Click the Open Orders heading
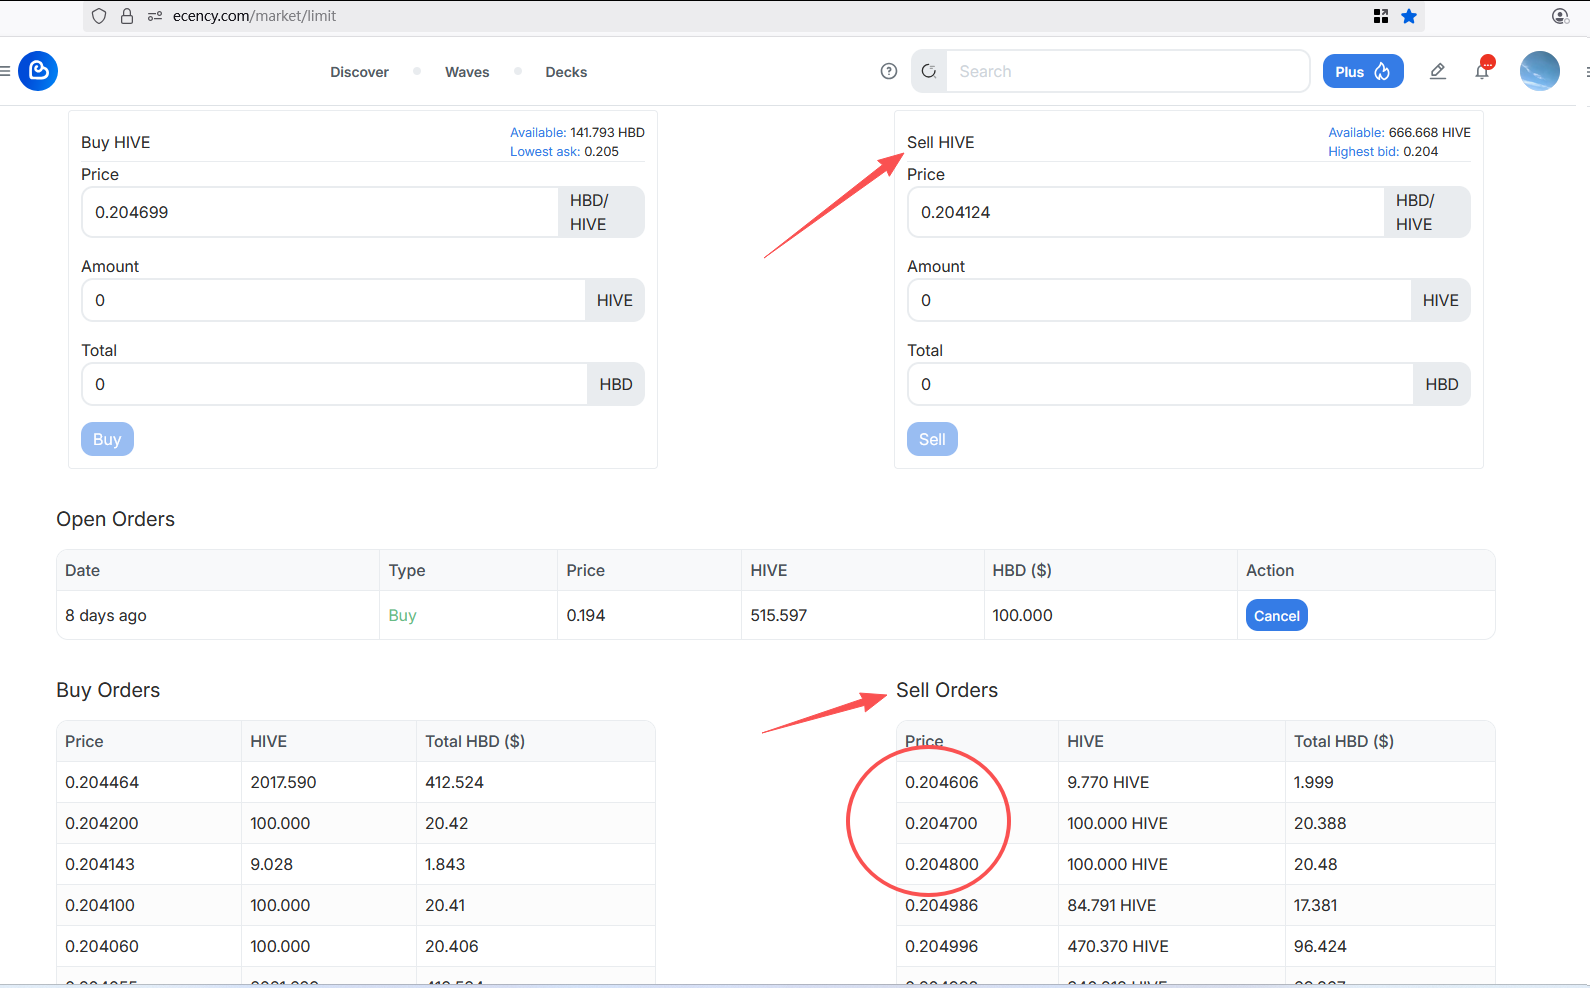 (x=115, y=519)
